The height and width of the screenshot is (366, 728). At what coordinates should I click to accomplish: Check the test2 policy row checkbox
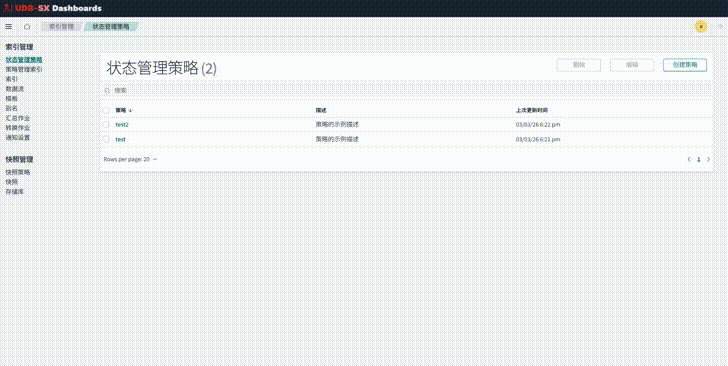click(106, 124)
